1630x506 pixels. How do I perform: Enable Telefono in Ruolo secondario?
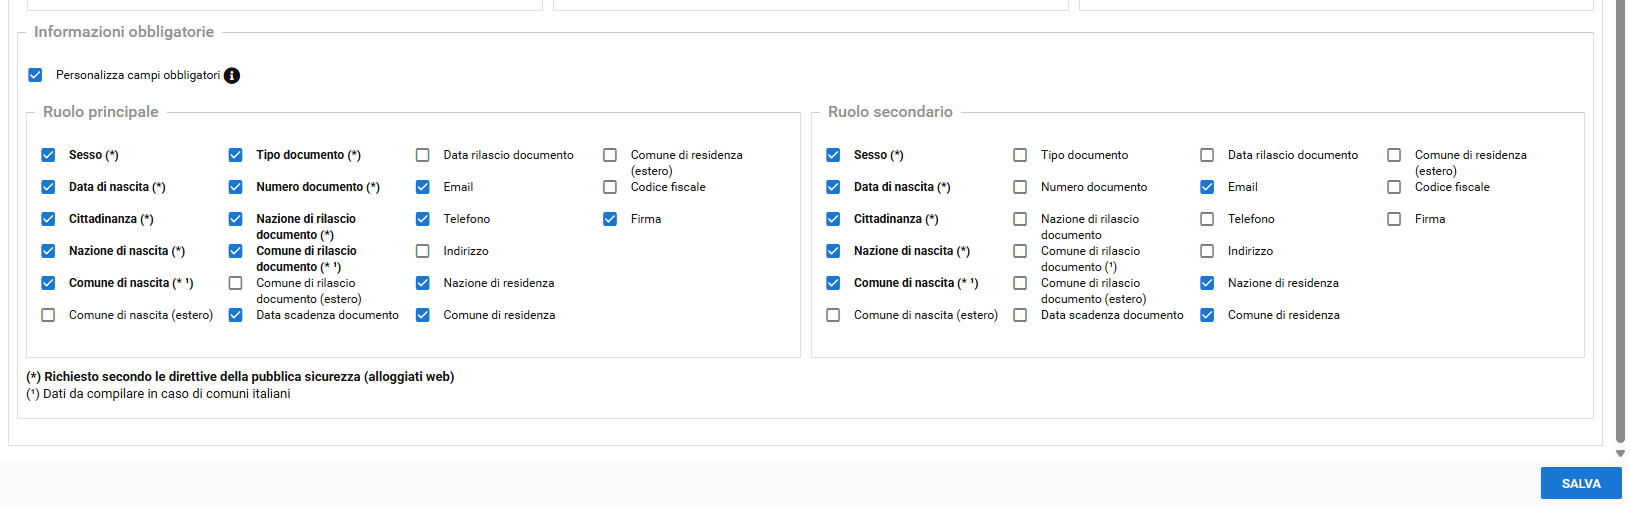pos(1207,219)
